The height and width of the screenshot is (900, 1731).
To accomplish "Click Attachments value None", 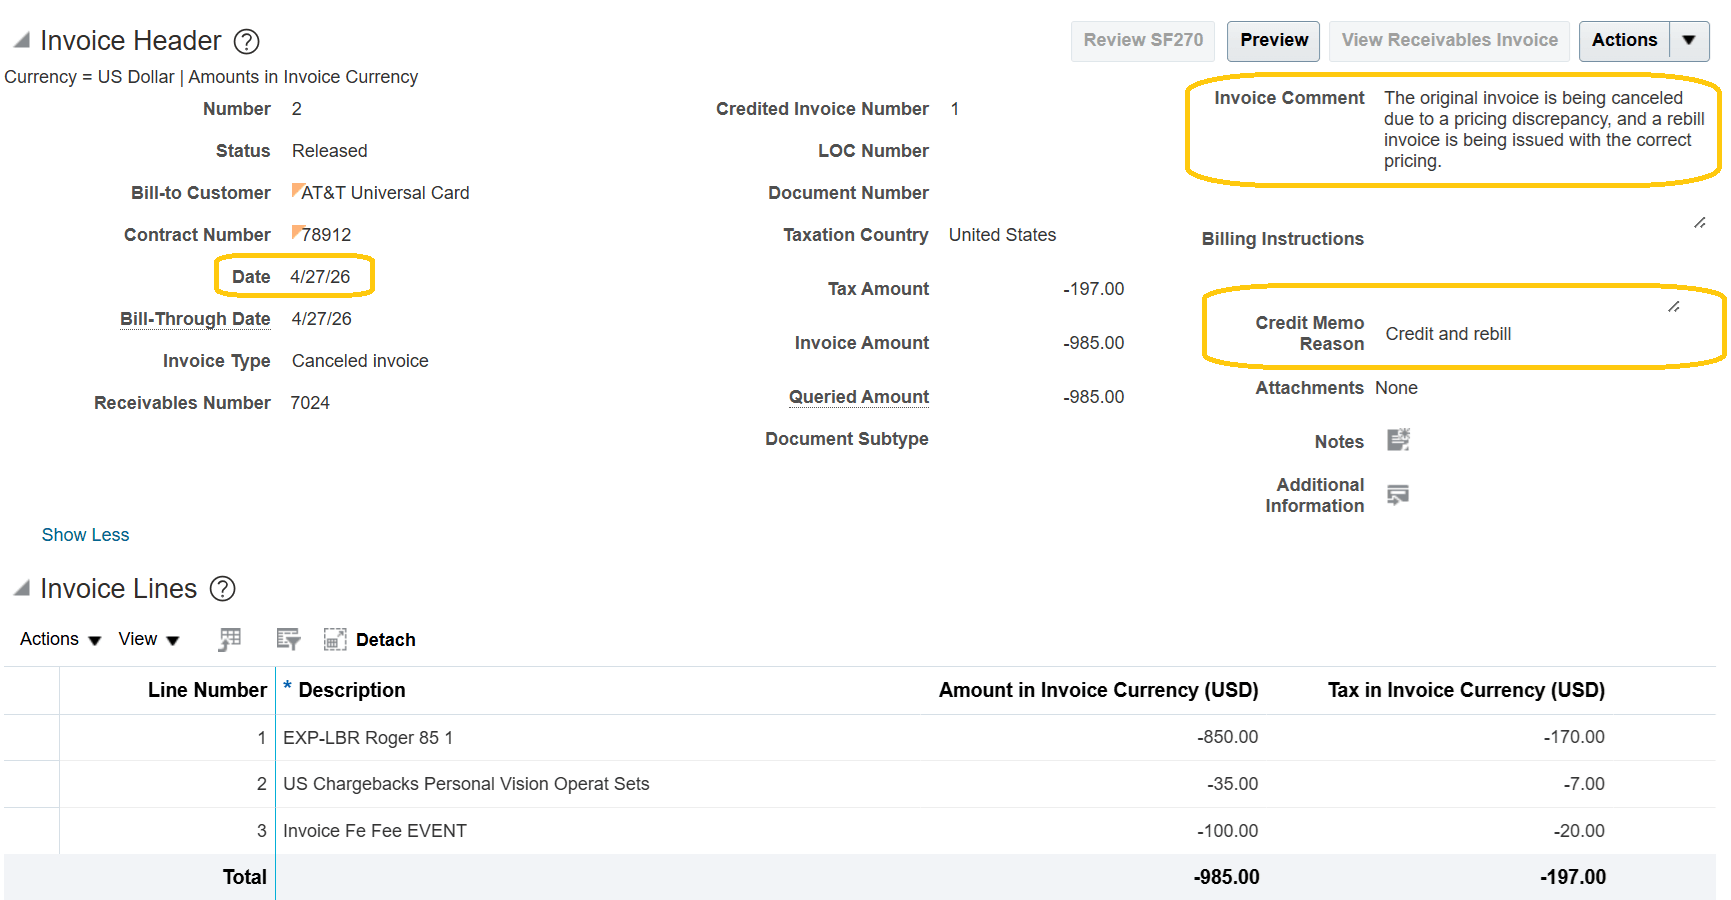I will 1396,388.
